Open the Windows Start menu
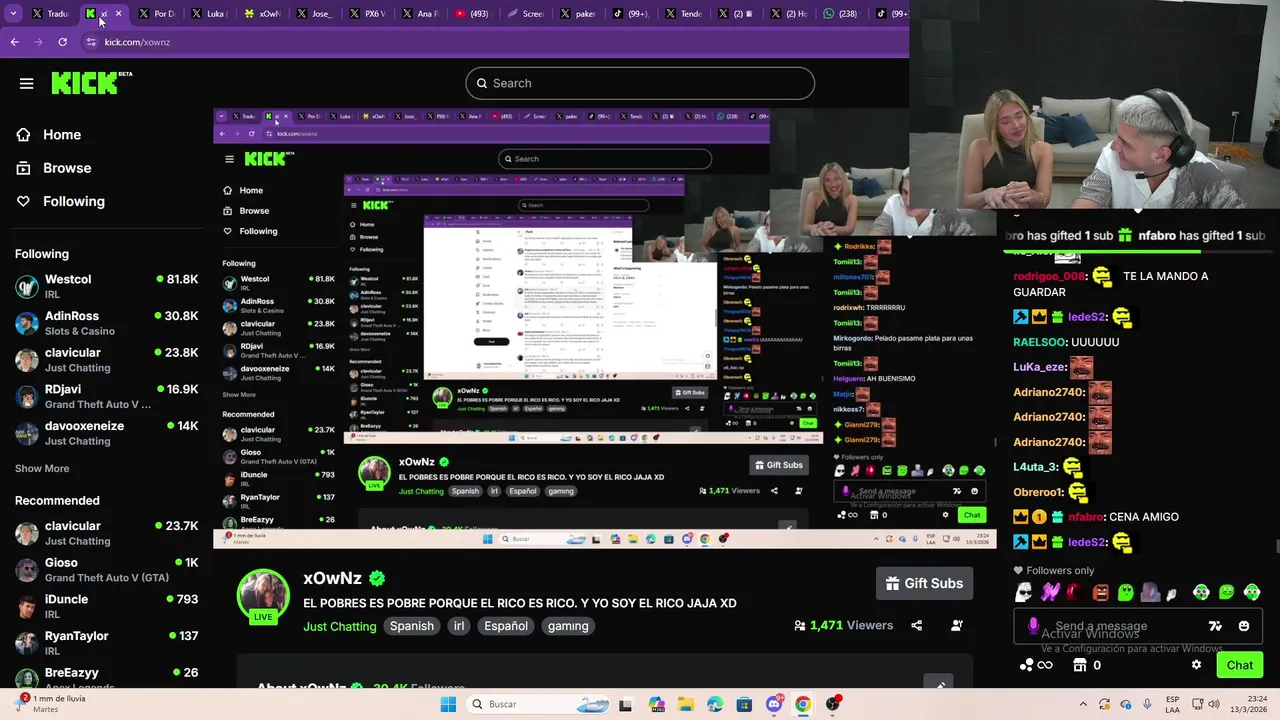The image size is (1280, 720). point(448,704)
